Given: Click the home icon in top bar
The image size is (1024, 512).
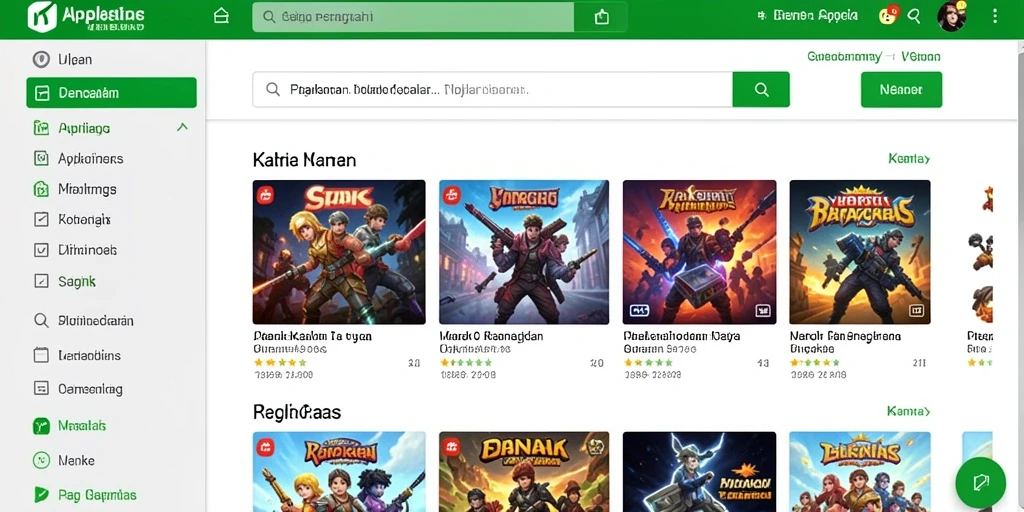Looking at the screenshot, I should [221, 16].
